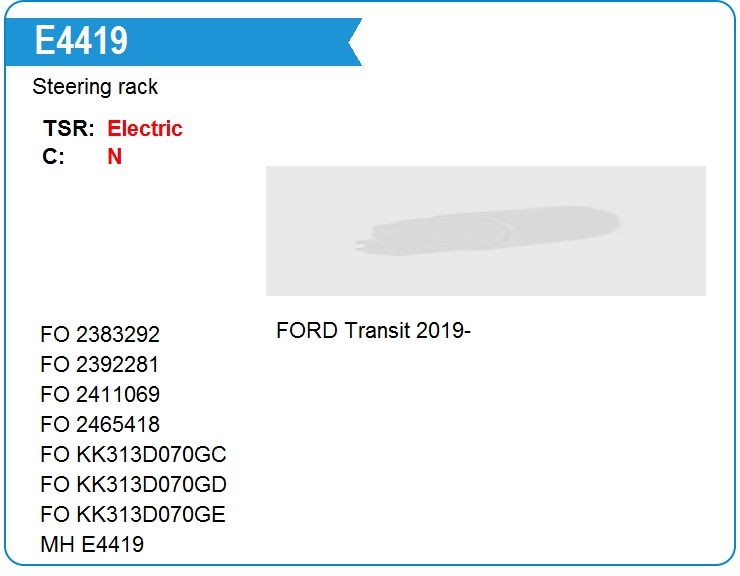The image size is (740, 576).
Task: Select OE code FO KK313D070GC
Action: (x=133, y=455)
